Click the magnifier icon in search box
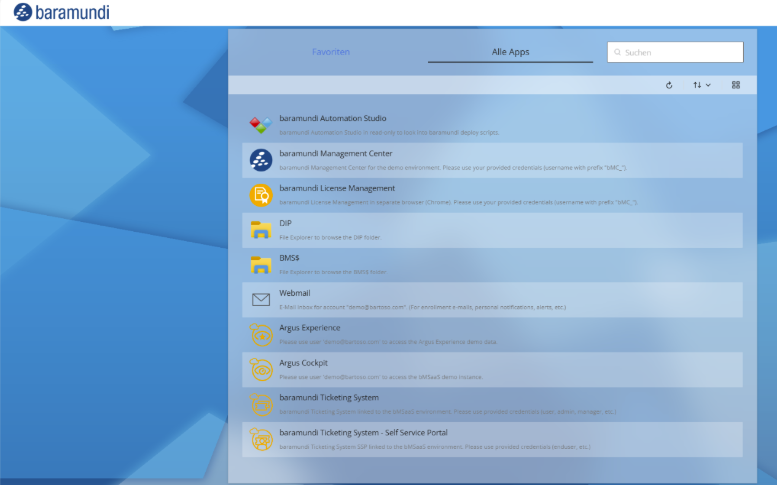 coord(617,52)
